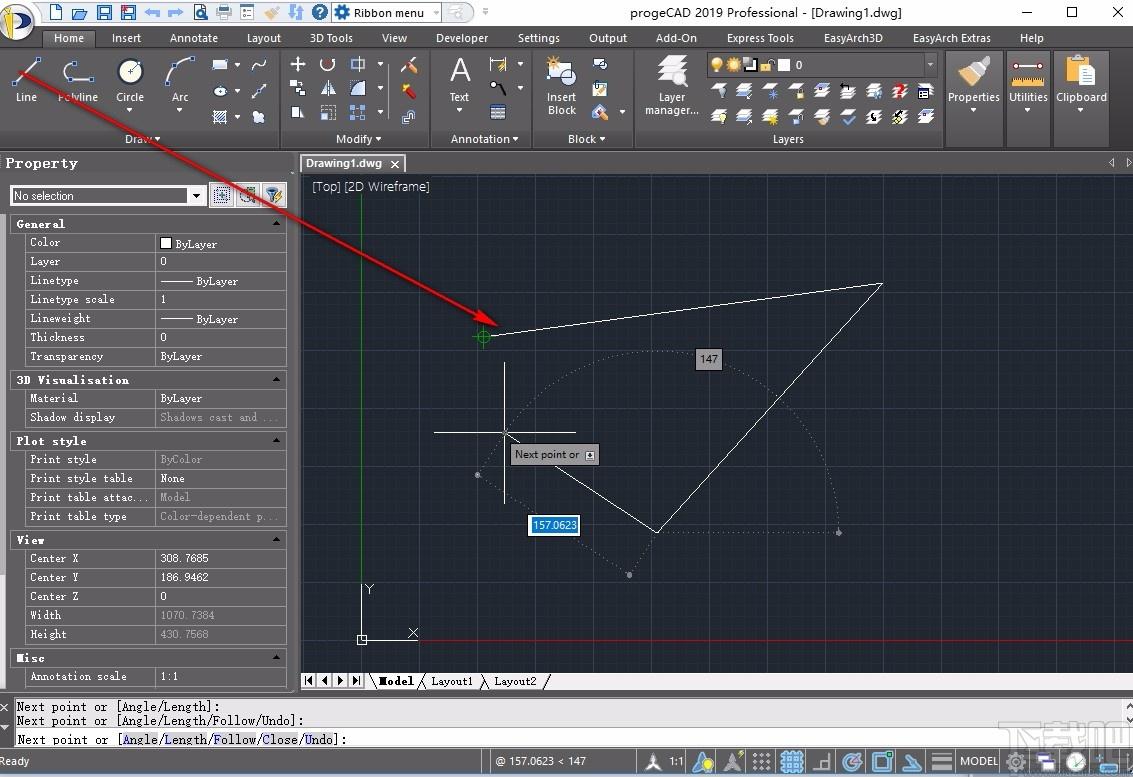Close the Drawing1.dwg document tab
Image resolution: width=1133 pixels, height=777 pixels.
pyautogui.click(x=395, y=164)
